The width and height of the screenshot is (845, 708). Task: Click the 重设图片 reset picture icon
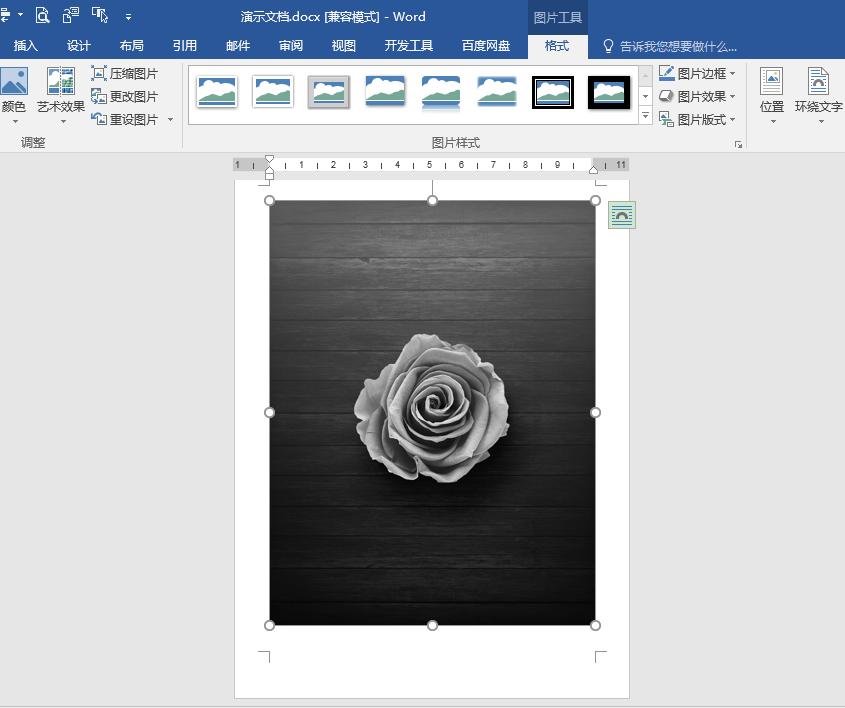point(99,119)
